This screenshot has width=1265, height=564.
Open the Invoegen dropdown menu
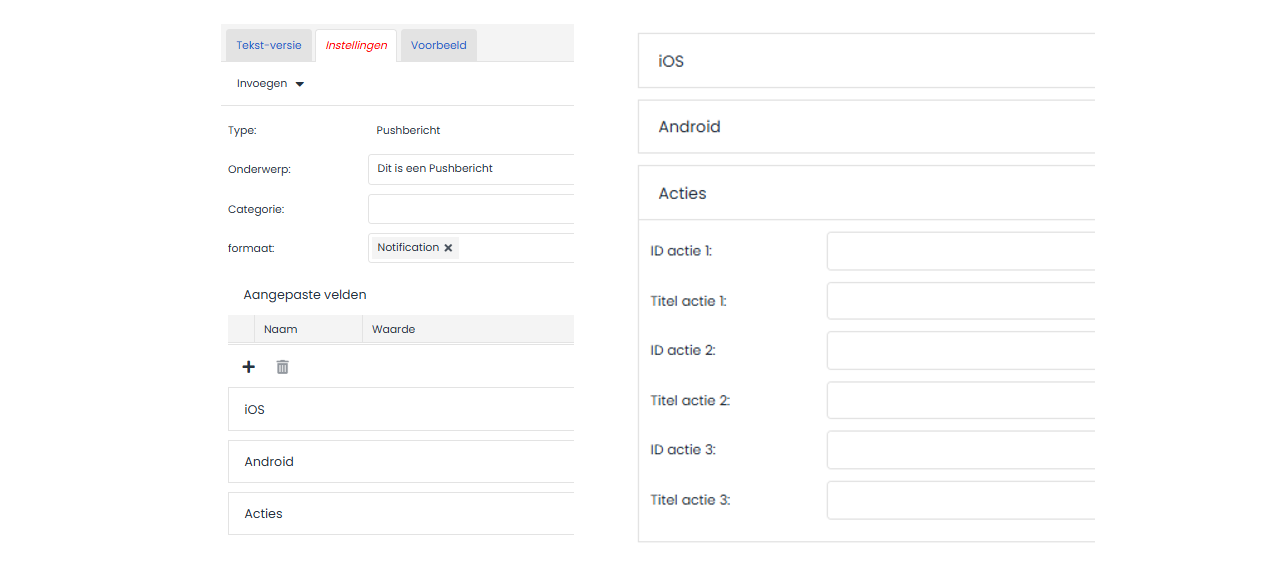(270, 84)
